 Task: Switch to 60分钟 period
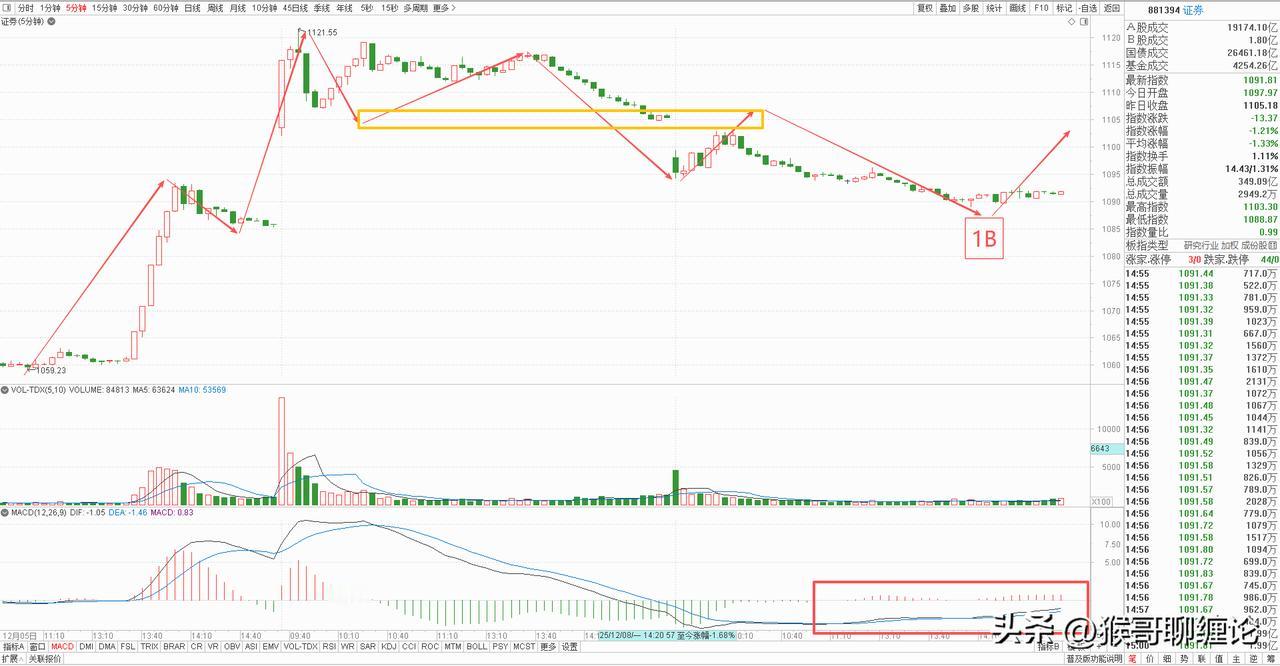(x=166, y=7)
